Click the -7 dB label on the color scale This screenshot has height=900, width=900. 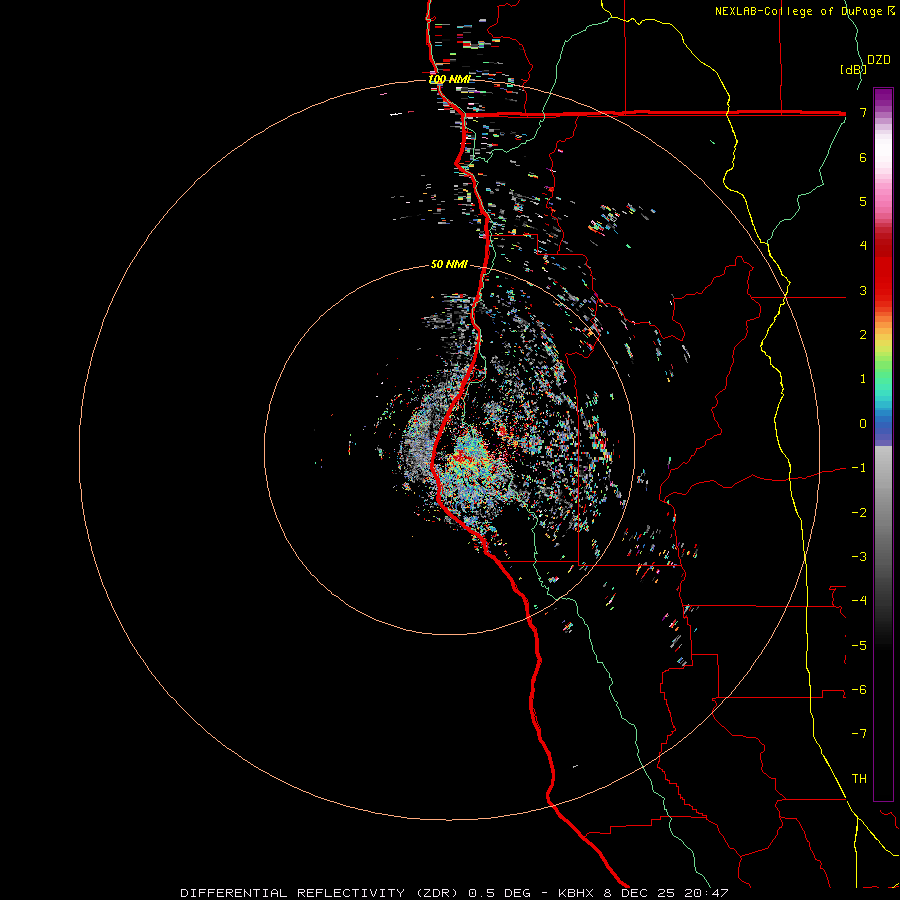(859, 734)
